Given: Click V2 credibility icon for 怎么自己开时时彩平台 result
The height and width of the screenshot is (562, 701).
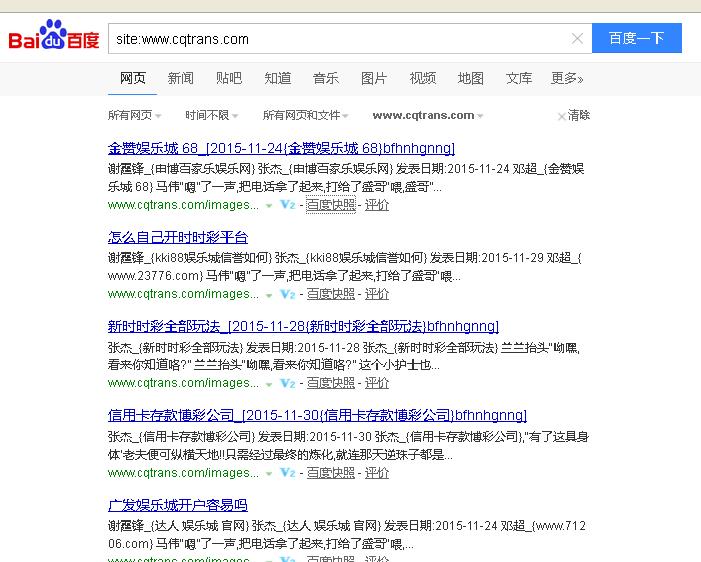Looking at the screenshot, I should coord(287,294).
